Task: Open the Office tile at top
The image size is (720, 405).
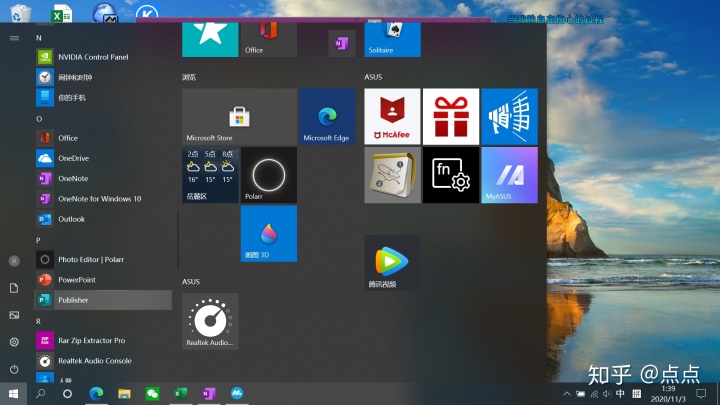Action: coord(269,39)
